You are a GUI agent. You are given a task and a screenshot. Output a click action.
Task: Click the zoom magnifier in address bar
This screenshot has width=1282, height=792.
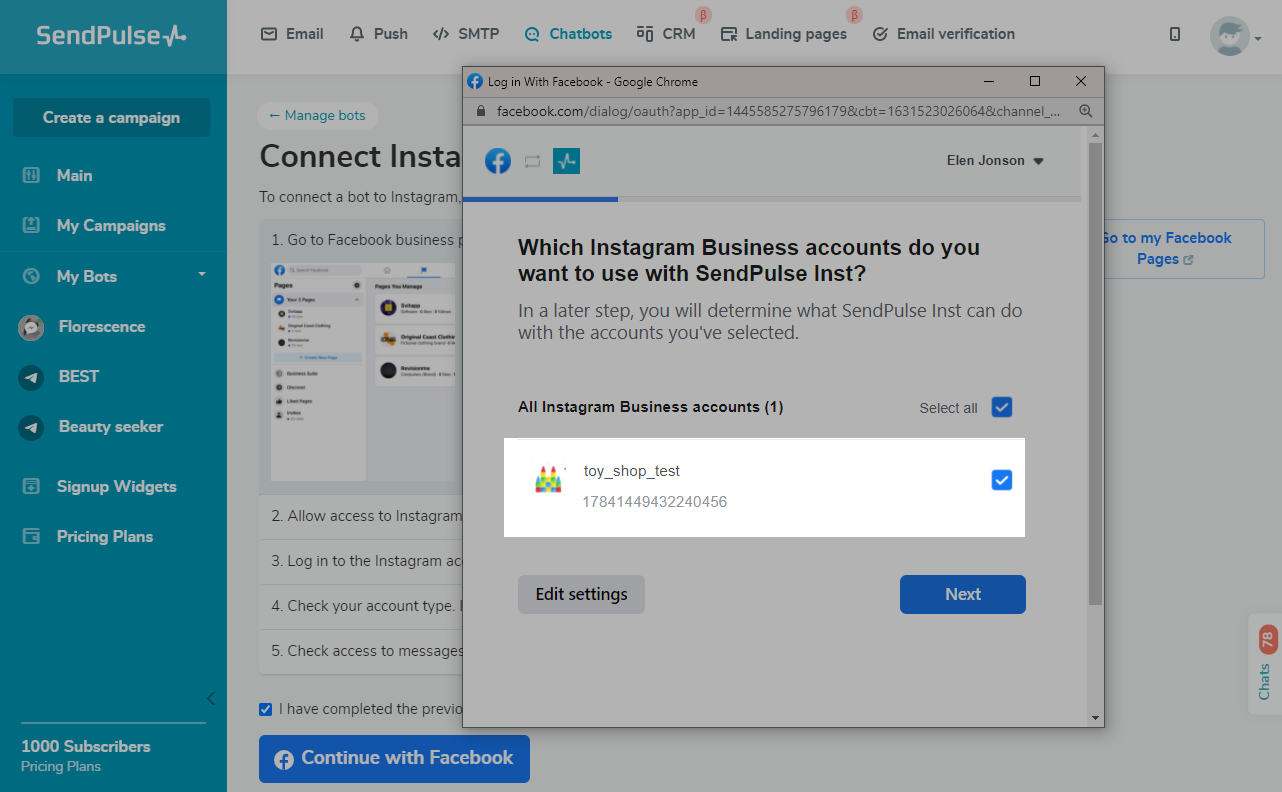point(1085,111)
